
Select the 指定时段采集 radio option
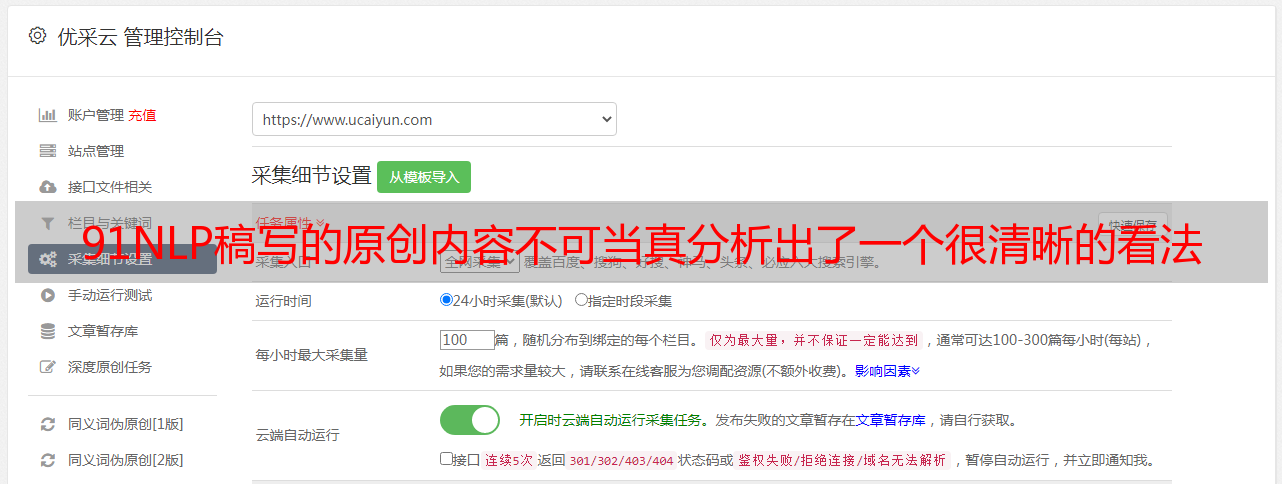(x=581, y=299)
